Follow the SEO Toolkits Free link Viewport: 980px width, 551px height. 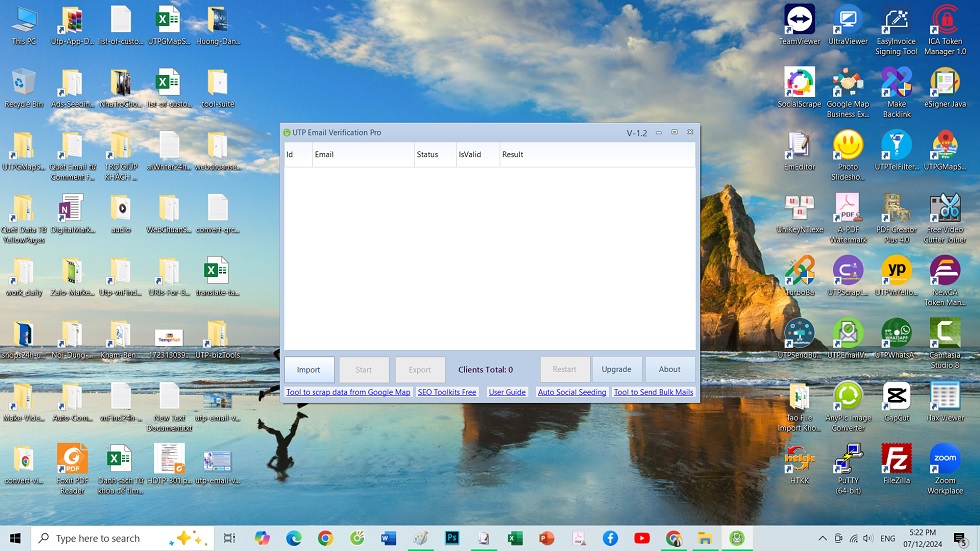(x=447, y=392)
